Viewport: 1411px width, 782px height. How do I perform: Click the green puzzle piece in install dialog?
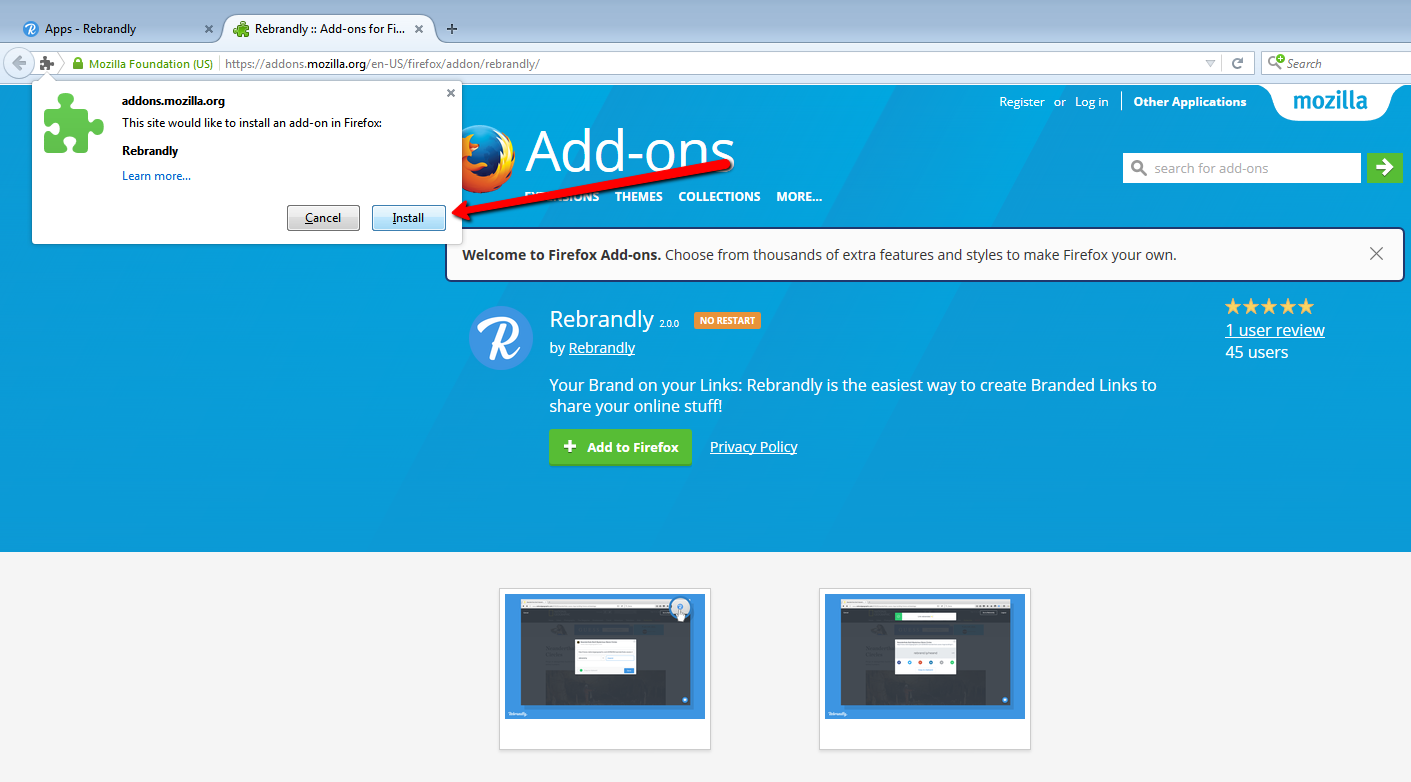coord(73,123)
